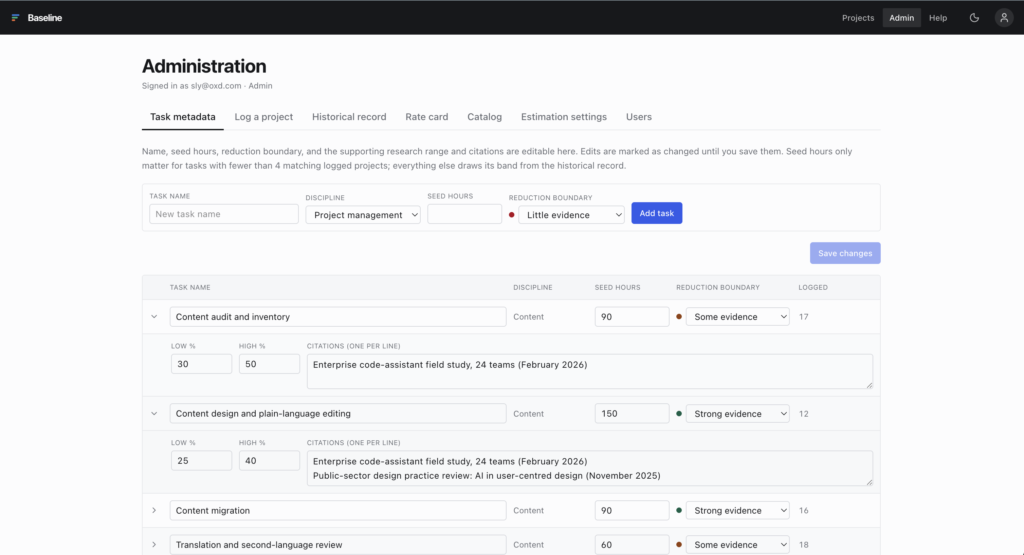Edit Translation and second-language review name field

tap(338, 545)
